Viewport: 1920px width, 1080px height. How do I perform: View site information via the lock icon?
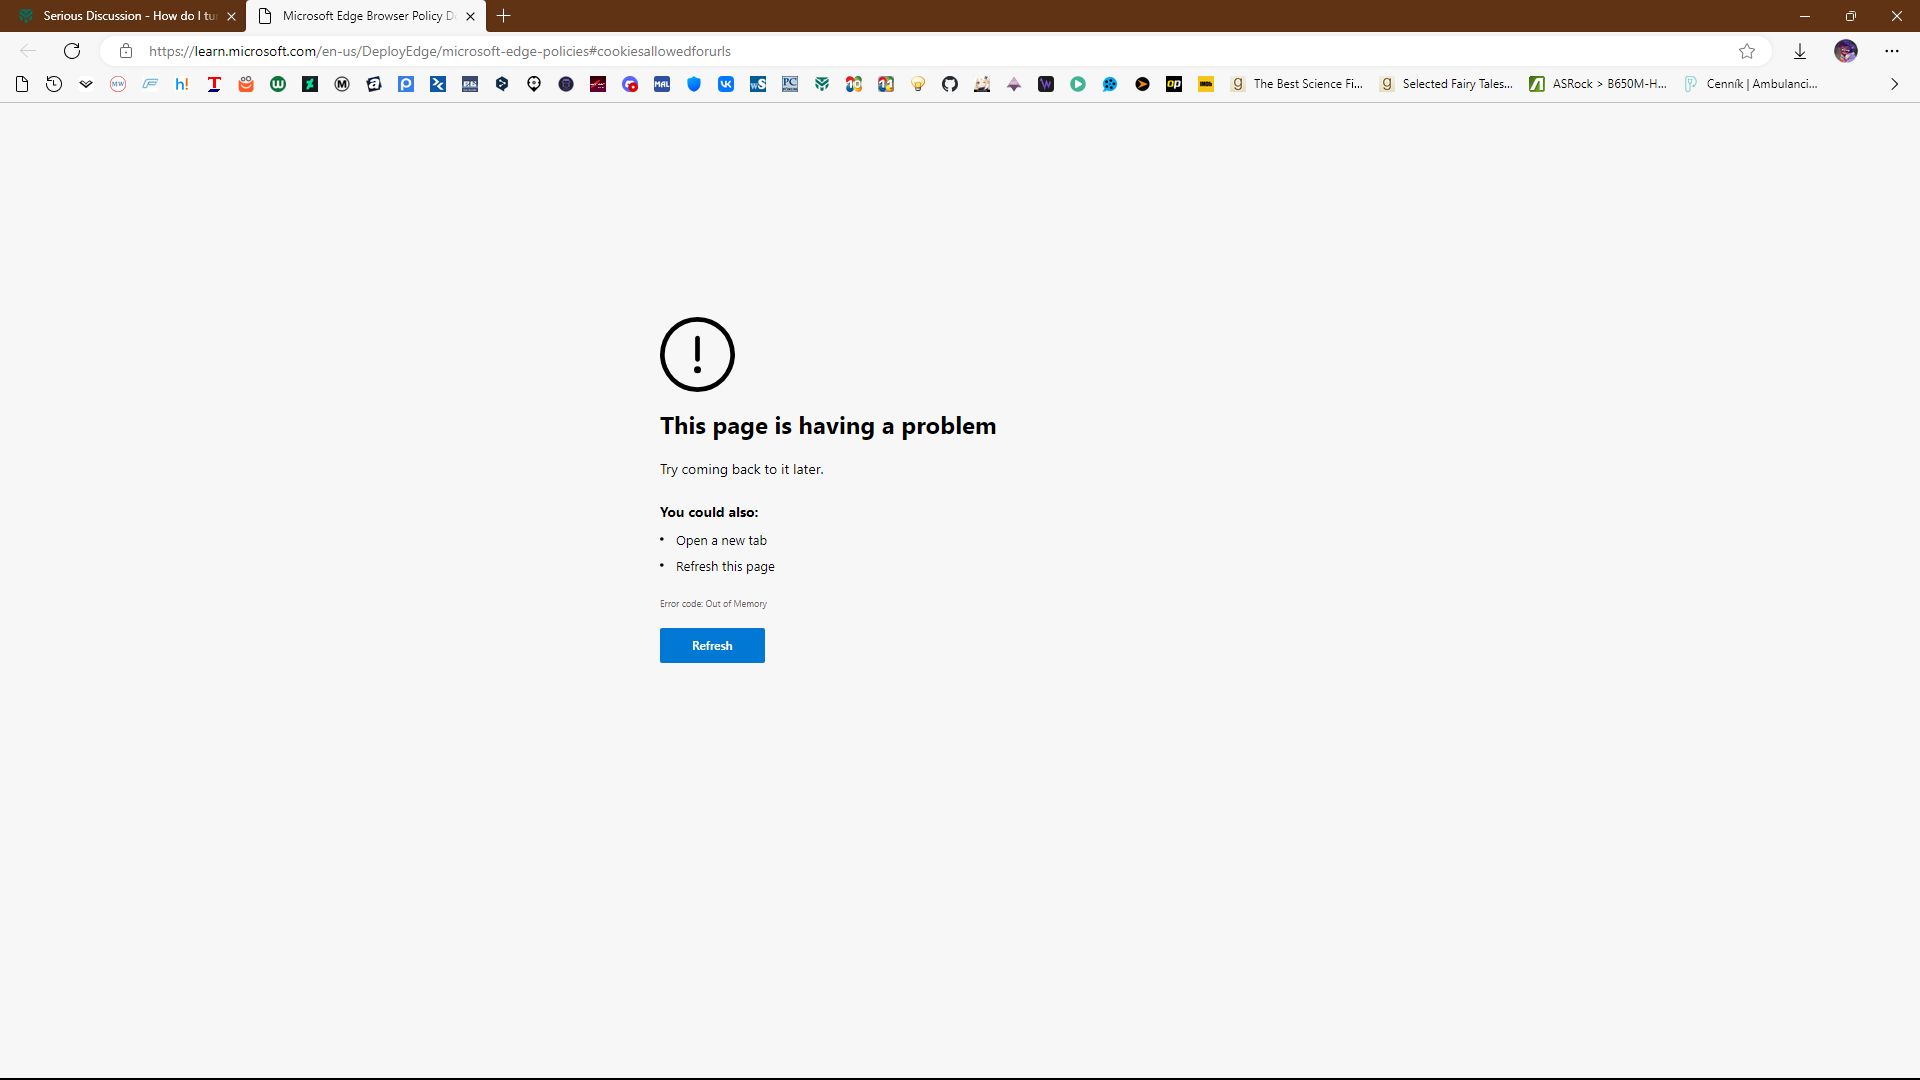(x=126, y=51)
